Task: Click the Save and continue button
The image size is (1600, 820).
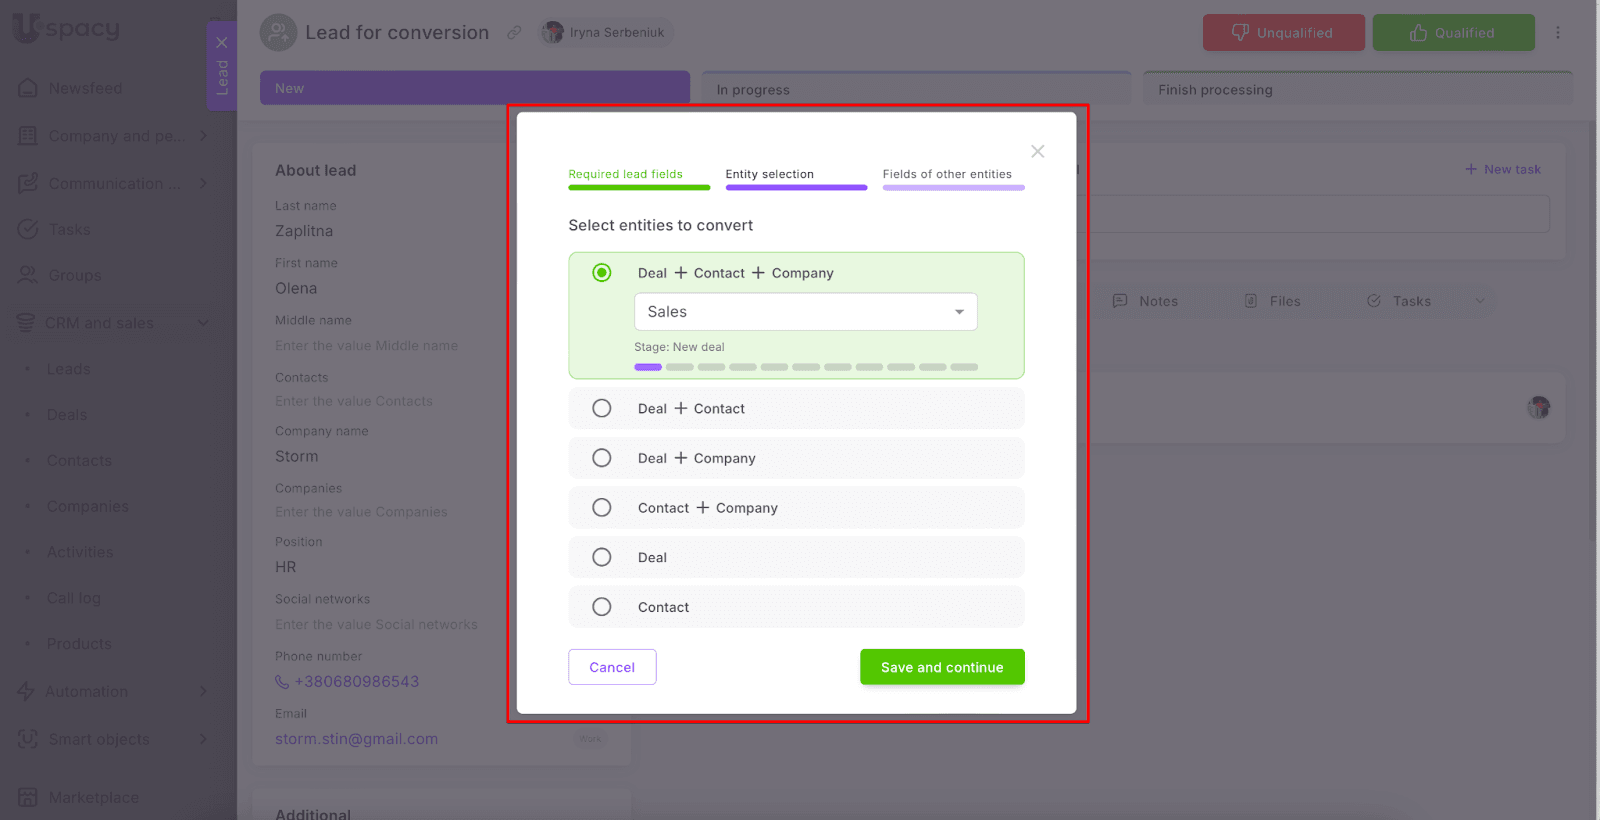Action: (x=941, y=667)
